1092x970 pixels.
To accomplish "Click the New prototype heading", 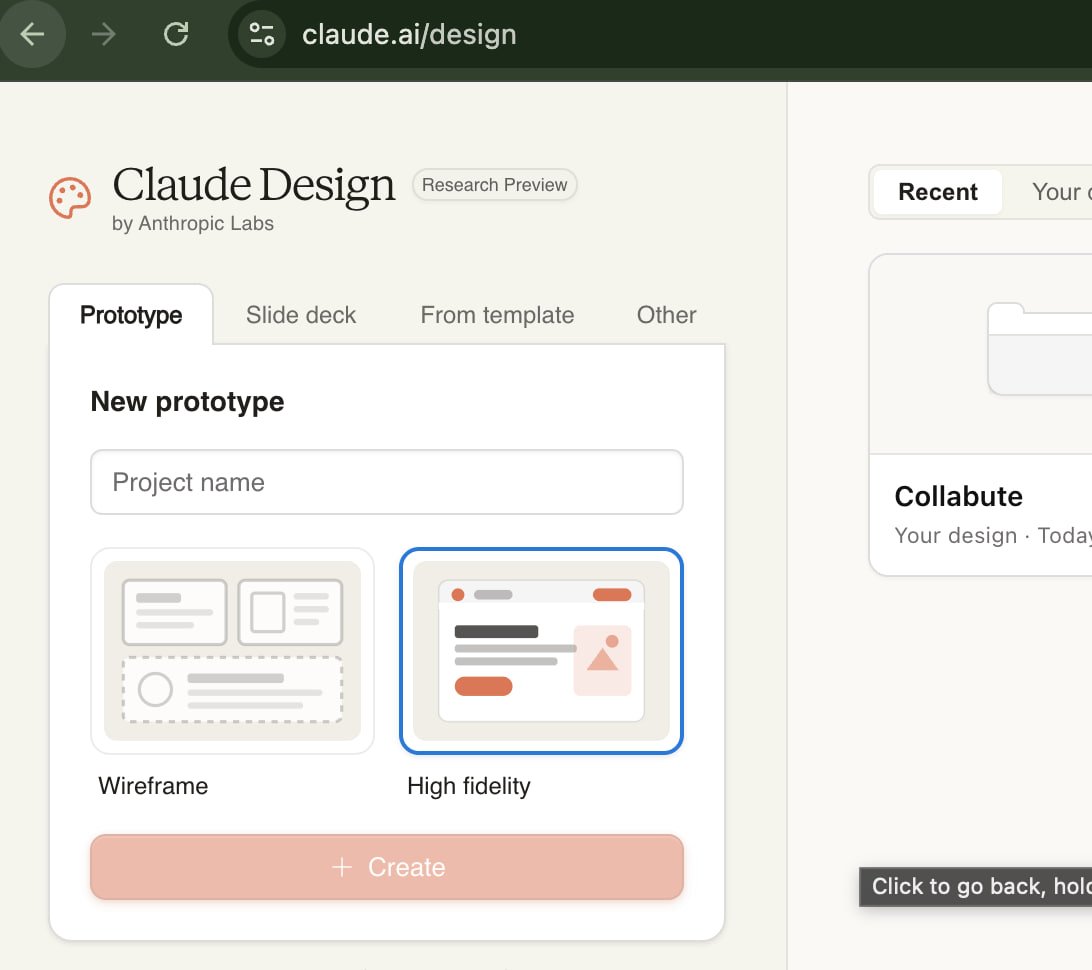I will (187, 402).
